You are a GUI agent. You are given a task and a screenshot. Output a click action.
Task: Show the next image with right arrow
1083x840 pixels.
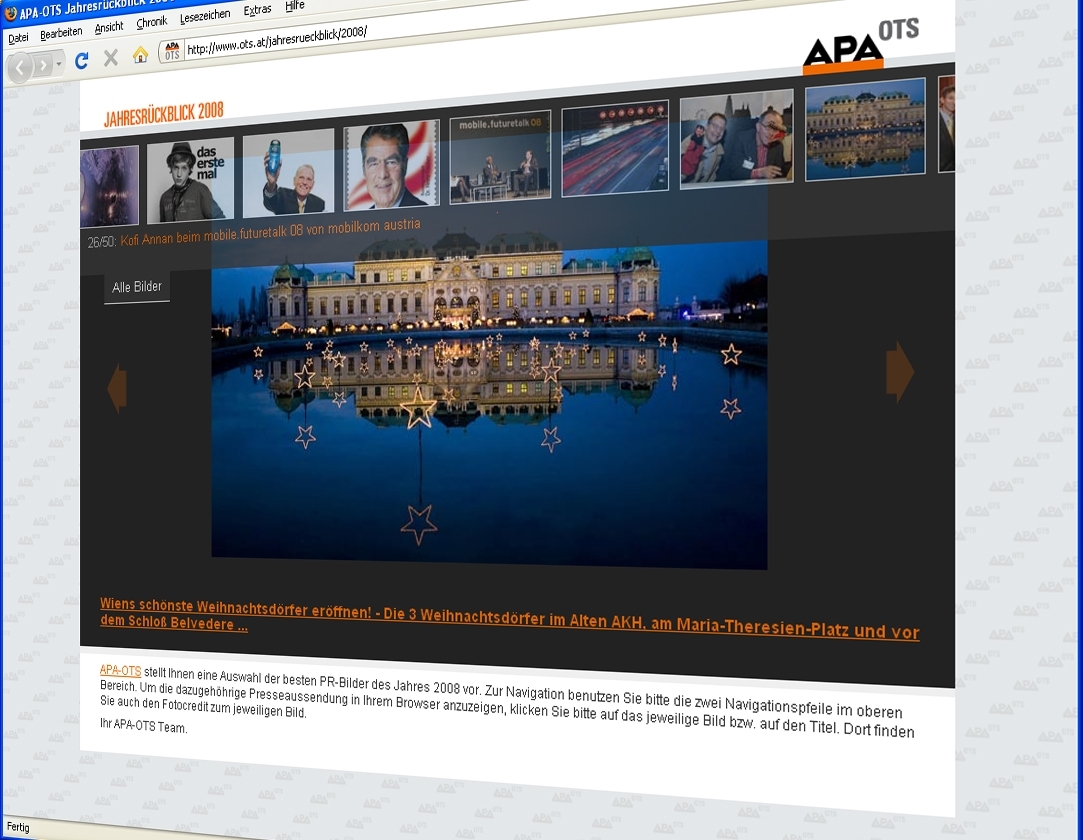click(x=899, y=372)
